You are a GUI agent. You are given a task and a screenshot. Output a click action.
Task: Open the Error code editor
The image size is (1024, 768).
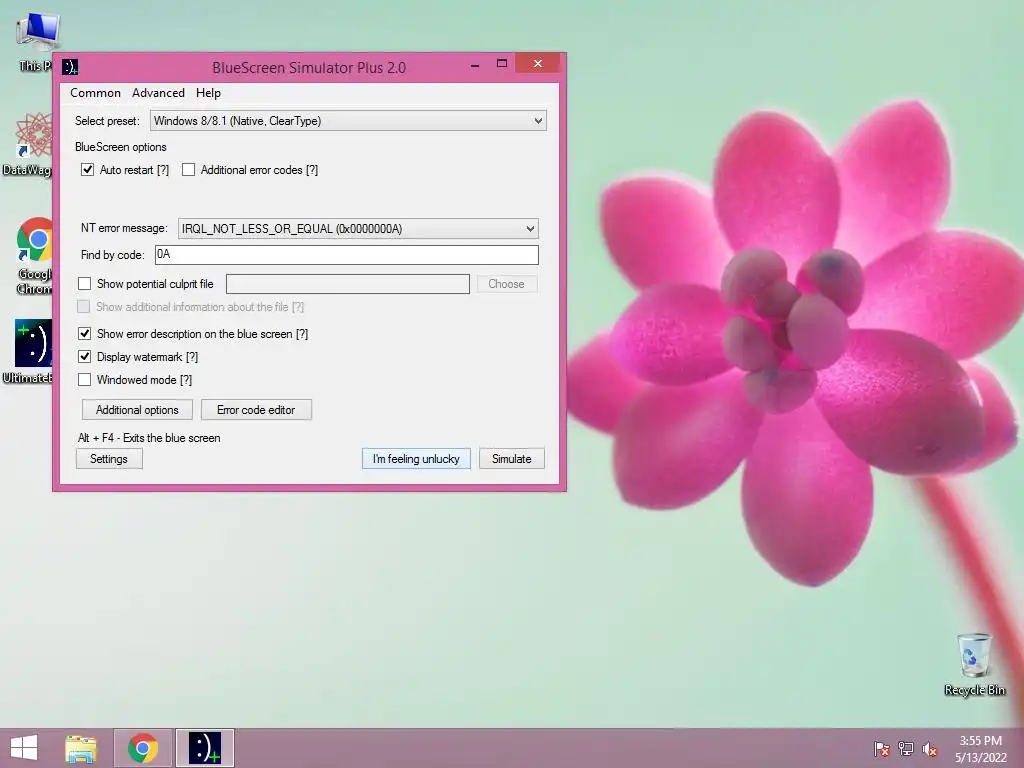(x=256, y=409)
